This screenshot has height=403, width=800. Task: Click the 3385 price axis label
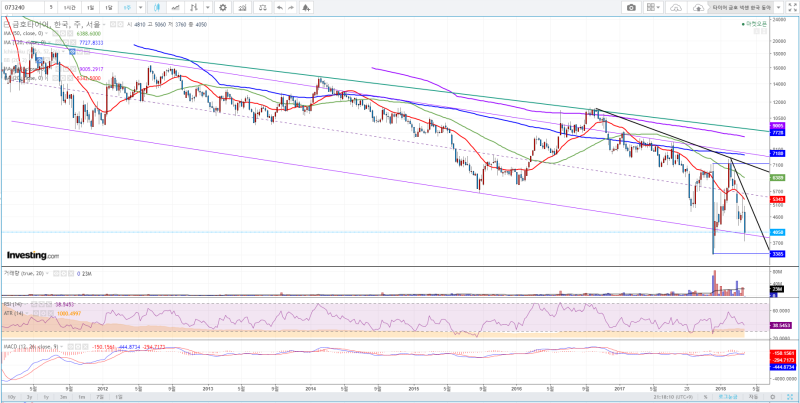click(778, 254)
